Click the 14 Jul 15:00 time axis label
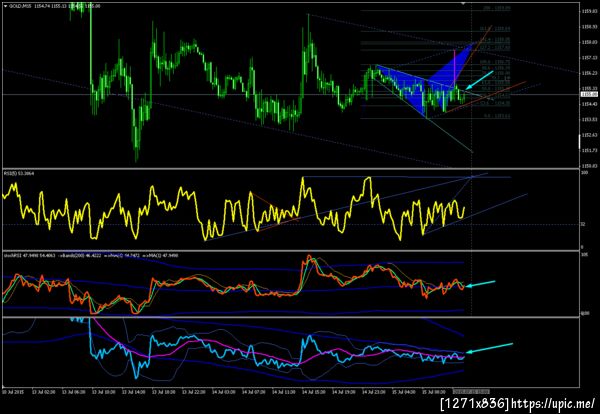Screen dimensions: 600x414 [313, 392]
